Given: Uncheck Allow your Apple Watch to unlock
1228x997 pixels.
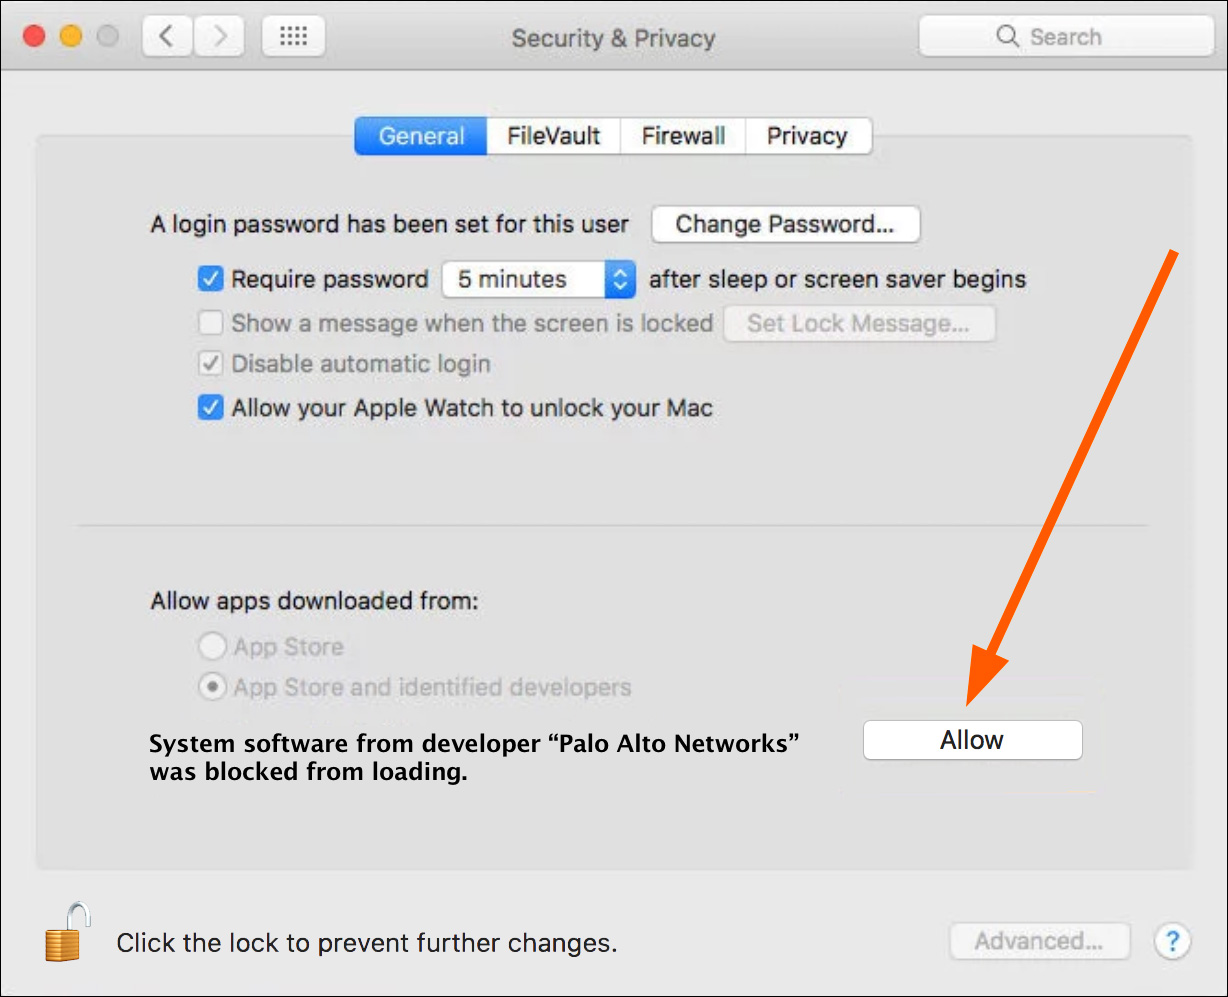Looking at the screenshot, I should point(210,408).
